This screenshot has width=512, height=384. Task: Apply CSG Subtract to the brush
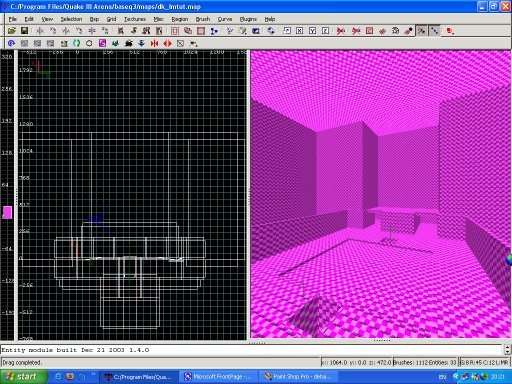pyautogui.click(x=175, y=31)
